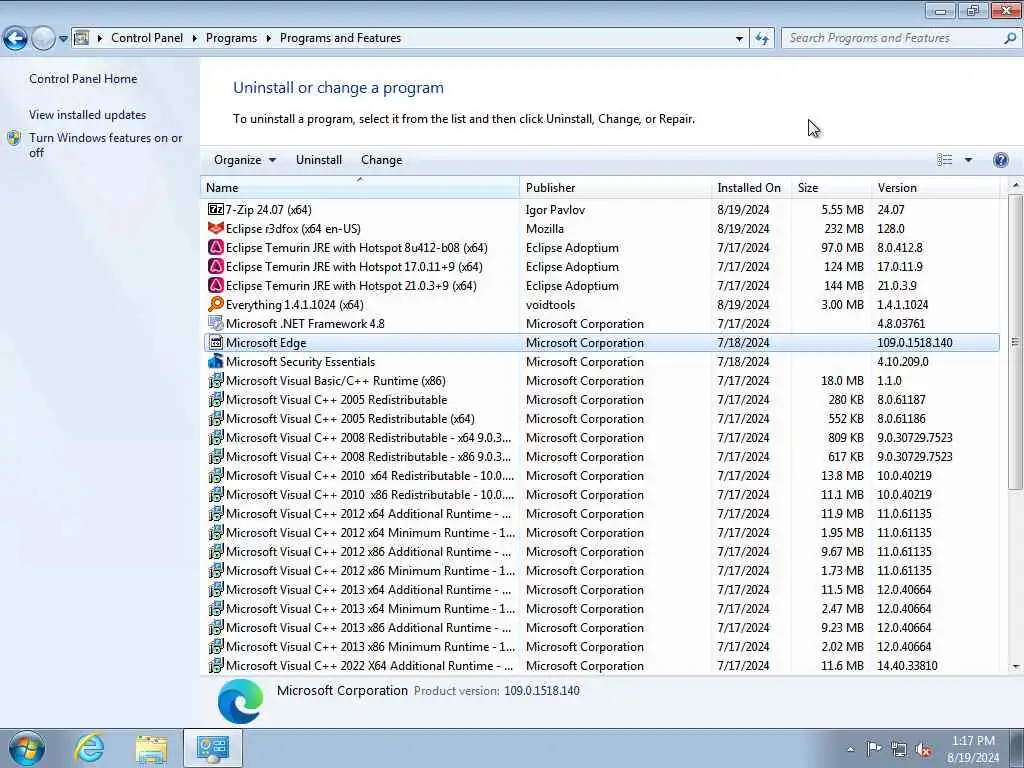
Task: Open the Help question mark icon
Action: click(1000, 160)
